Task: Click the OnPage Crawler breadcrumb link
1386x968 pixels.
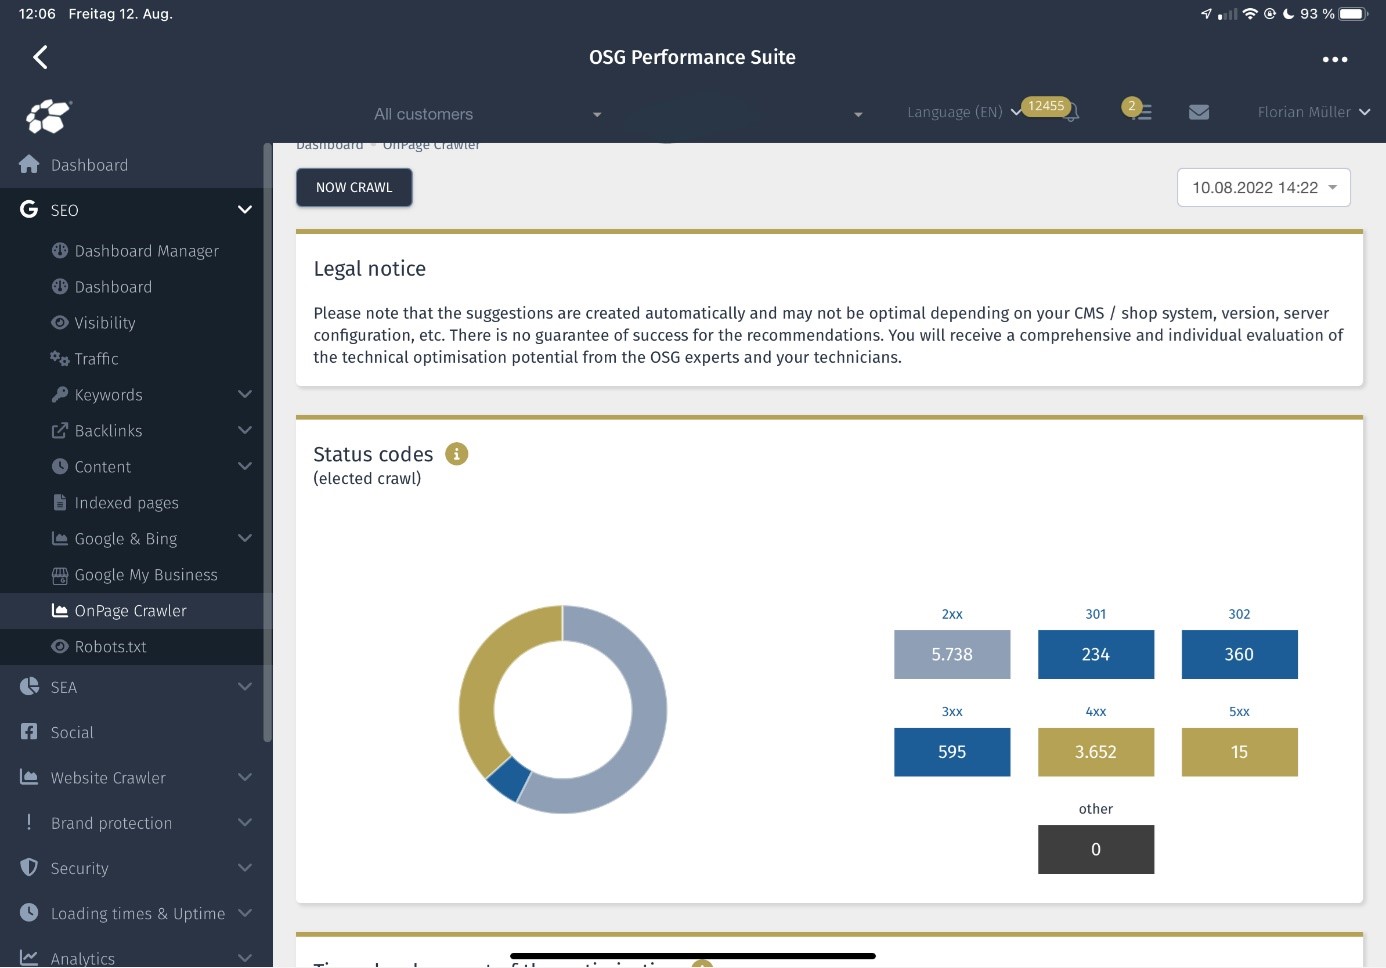Action: [x=431, y=146]
